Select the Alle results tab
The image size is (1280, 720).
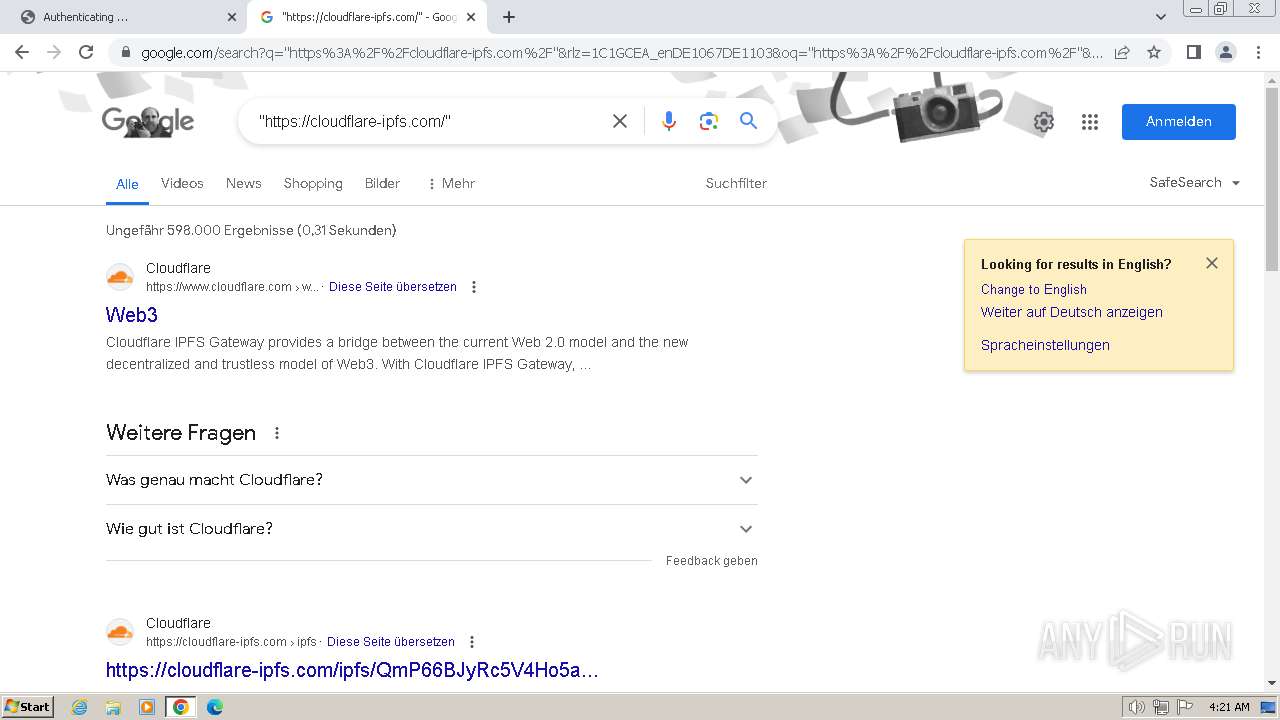click(x=127, y=184)
